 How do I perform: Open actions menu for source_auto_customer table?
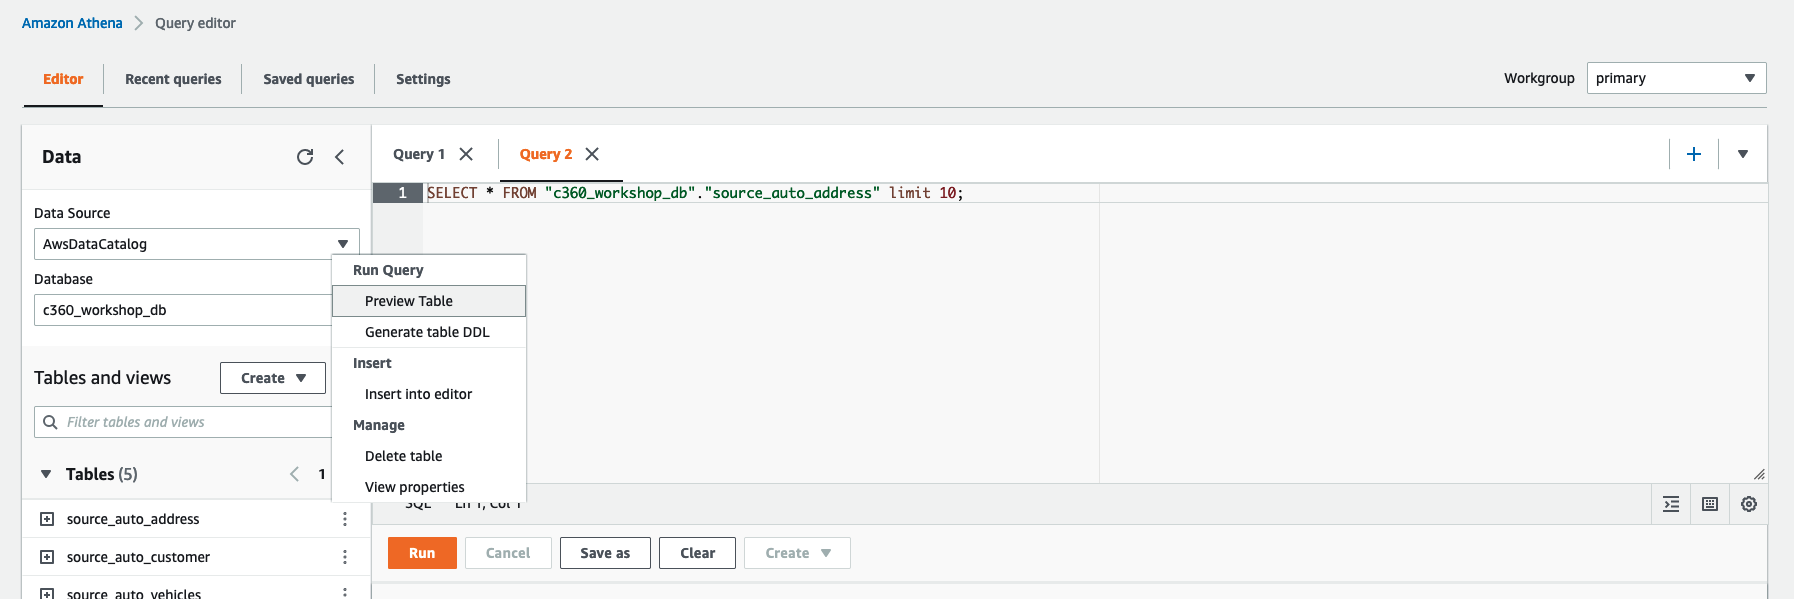[x=345, y=557]
